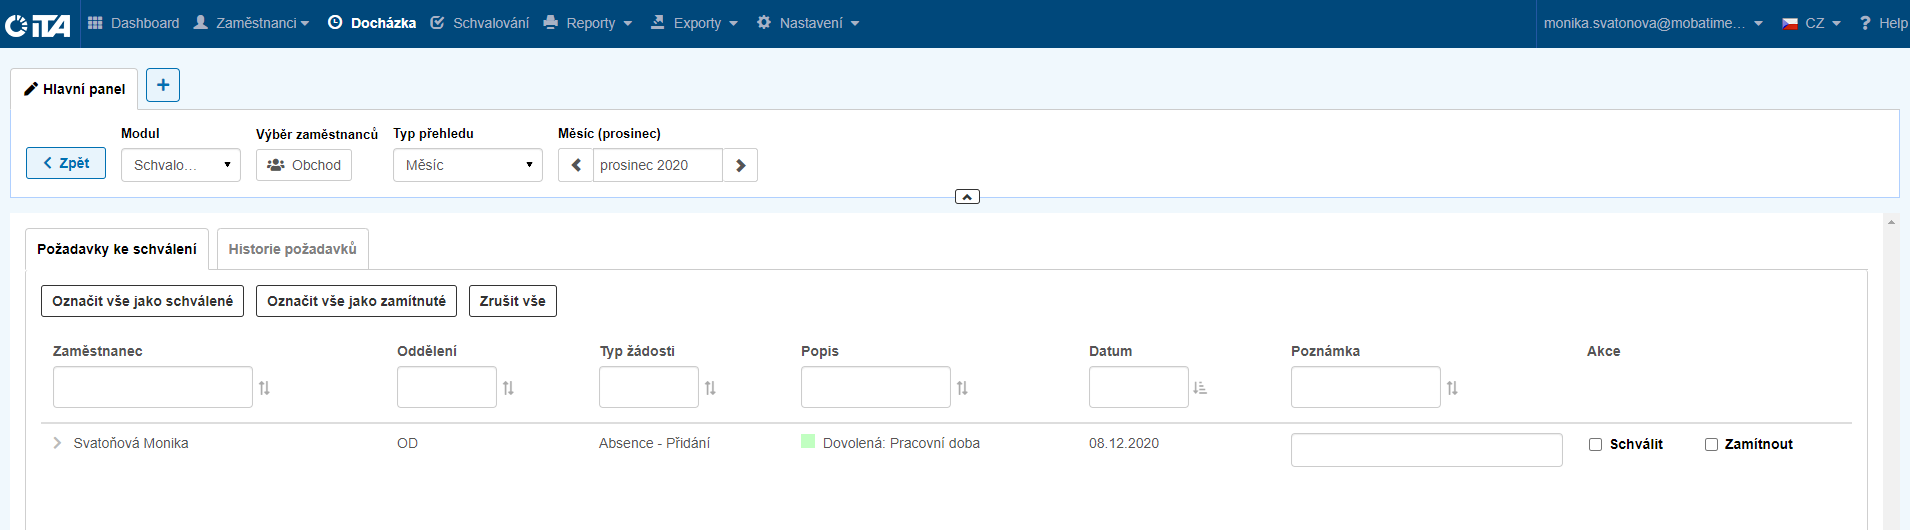The image size is (1910, 530).
Task: Click Označit vše jako schválené button
Action: coord(142,301)
